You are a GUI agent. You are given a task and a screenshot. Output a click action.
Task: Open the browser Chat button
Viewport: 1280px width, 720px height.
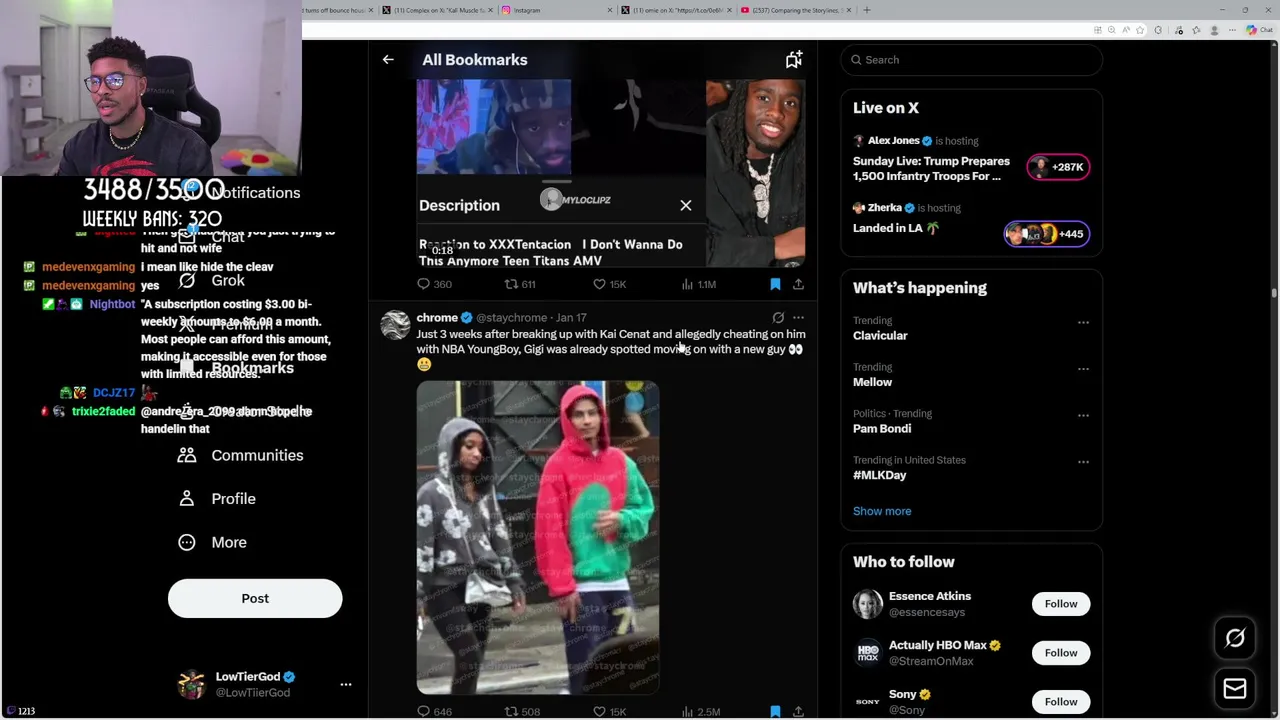[x=1259, y=30]
